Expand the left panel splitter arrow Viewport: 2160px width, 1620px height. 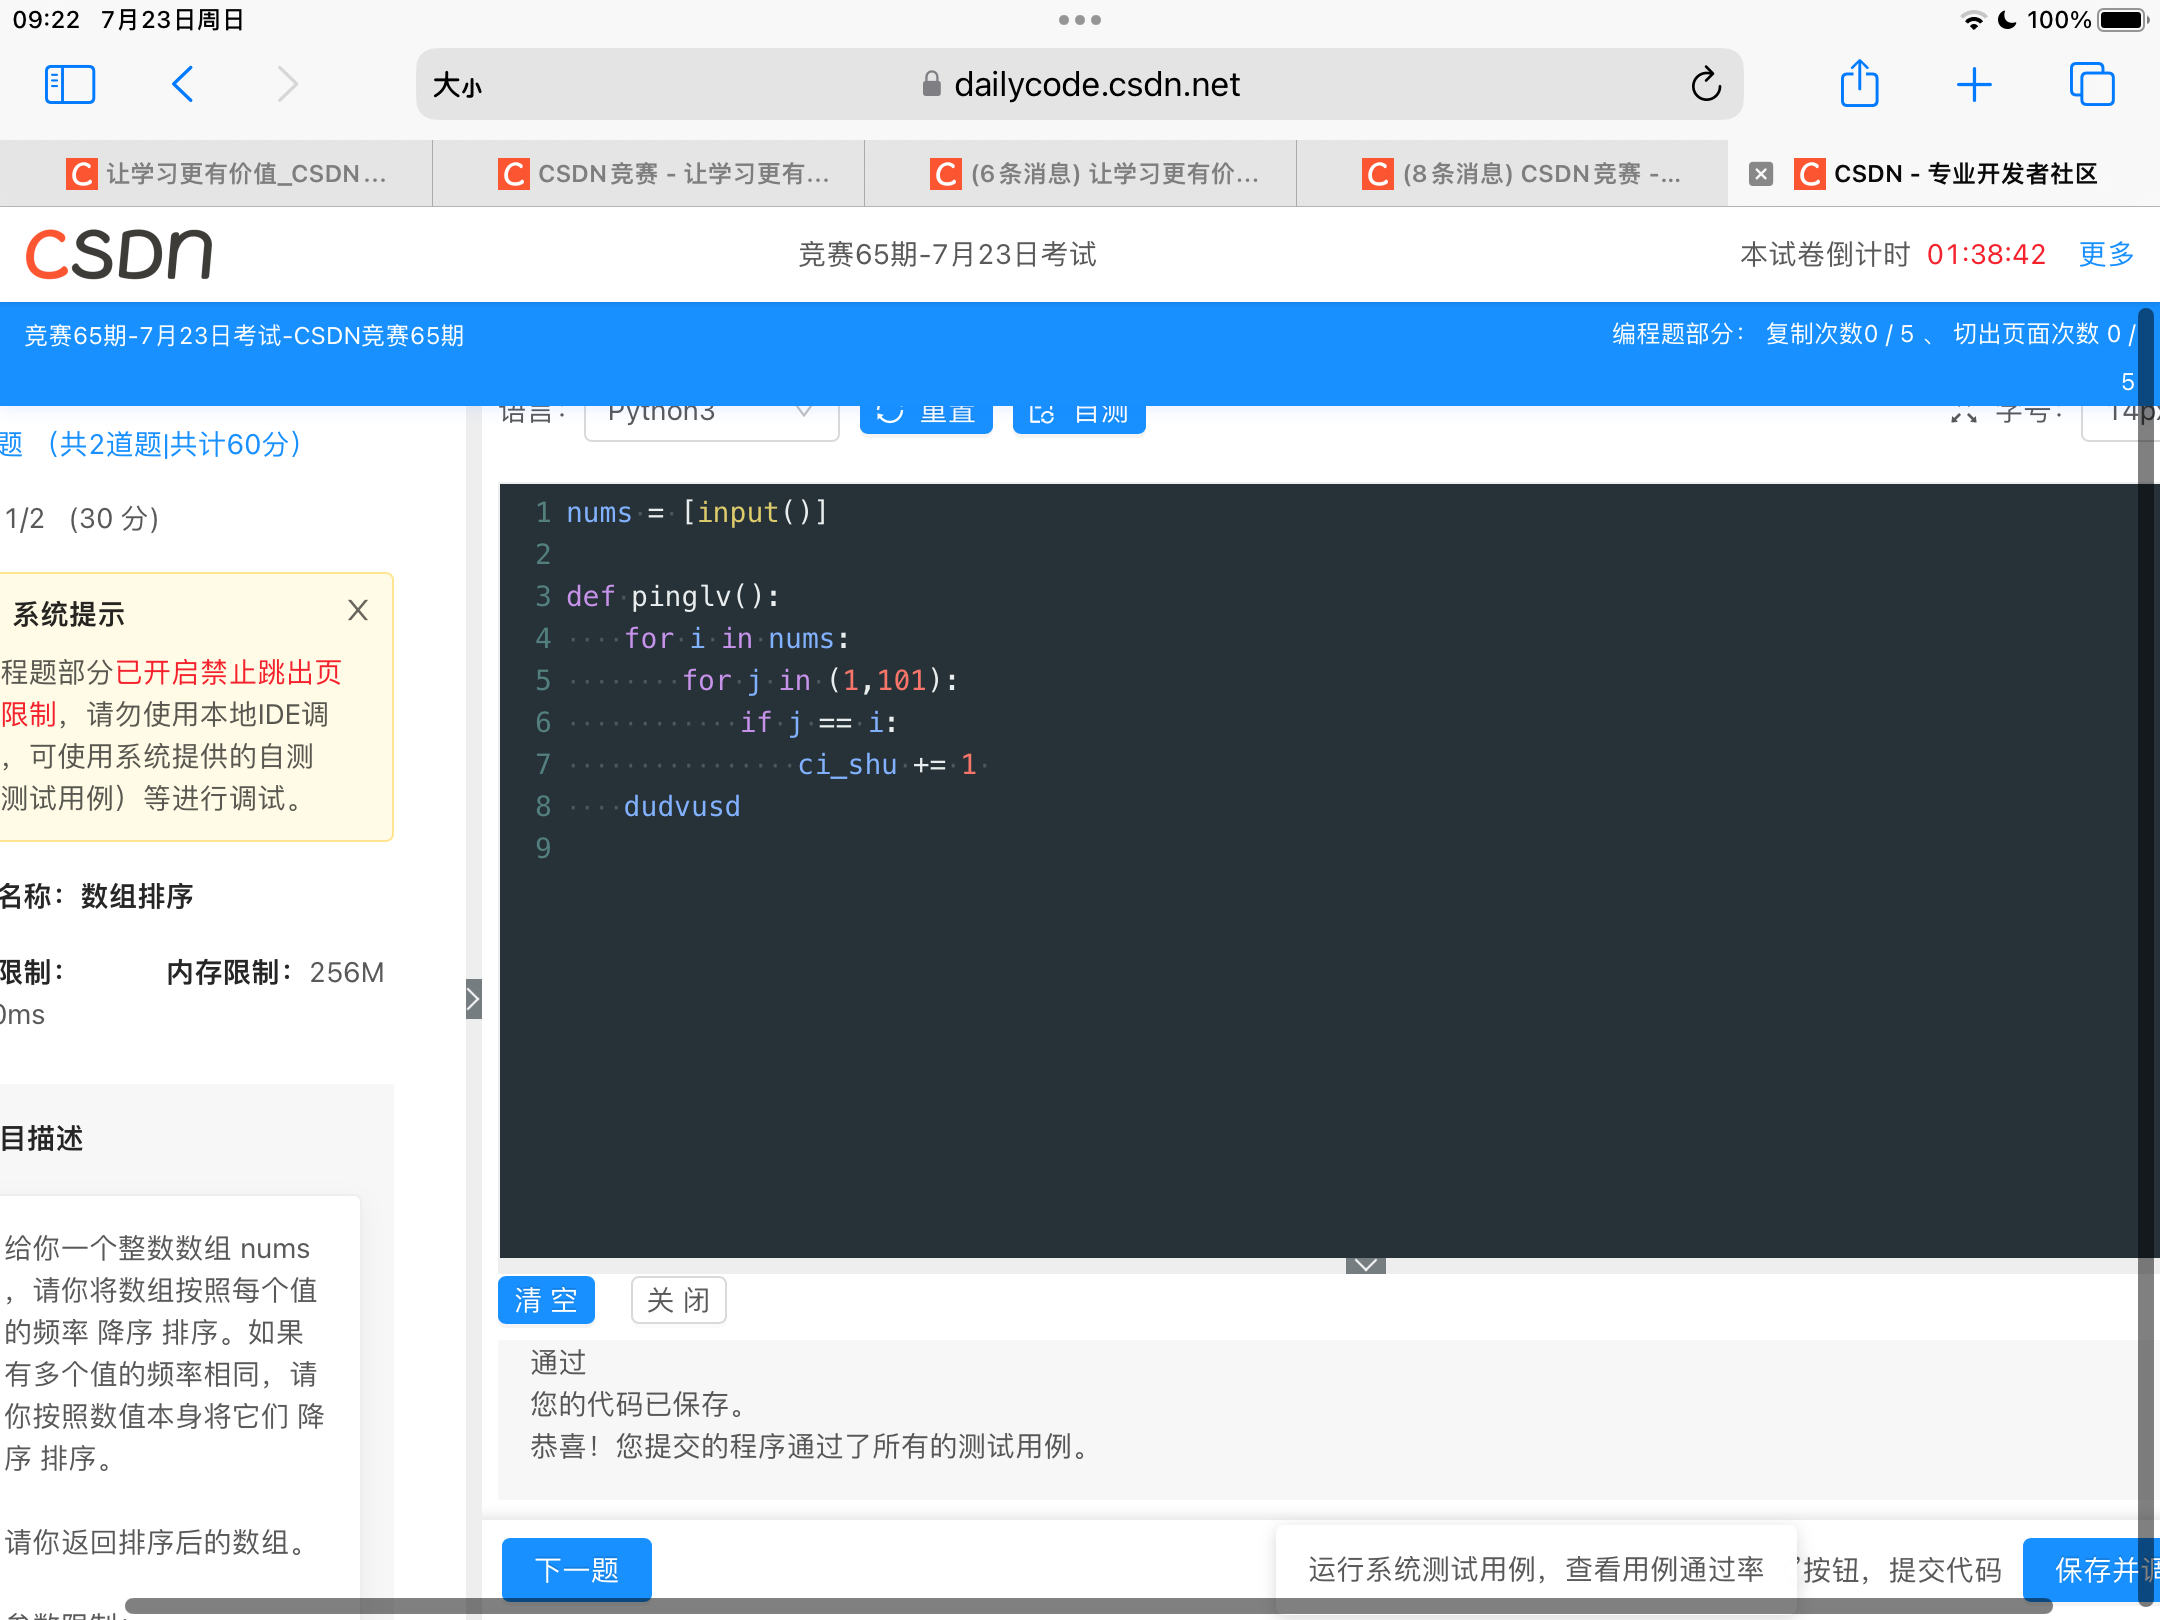click(x=474, y=998)
